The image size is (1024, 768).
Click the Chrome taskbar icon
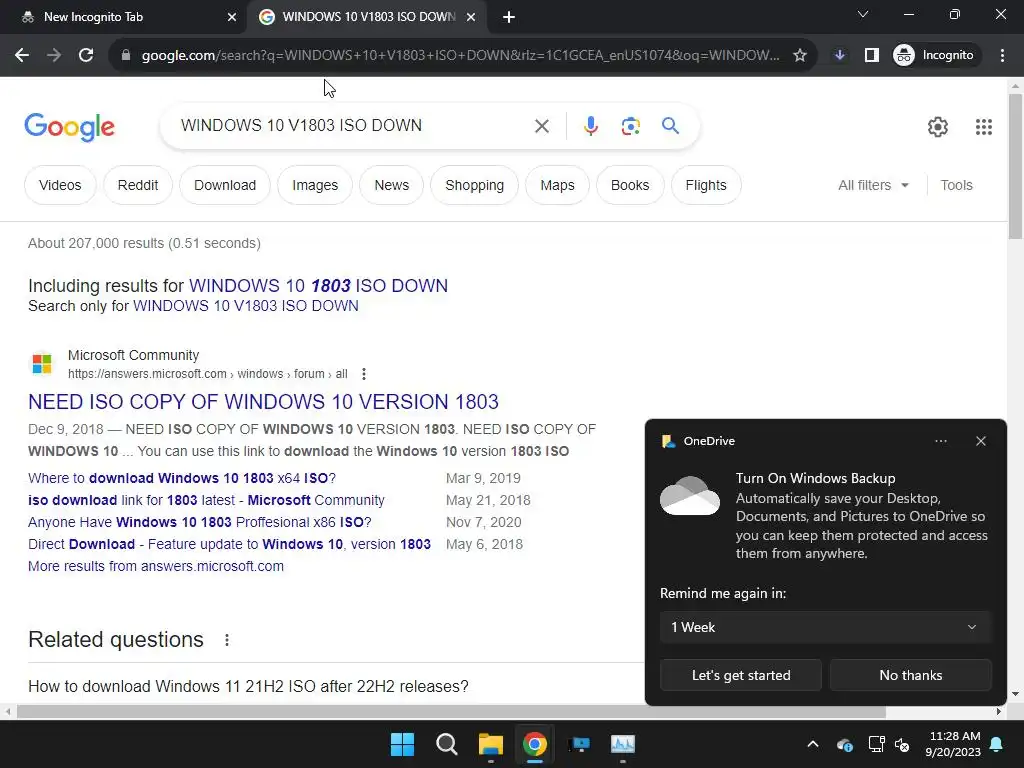coord(535,744)
